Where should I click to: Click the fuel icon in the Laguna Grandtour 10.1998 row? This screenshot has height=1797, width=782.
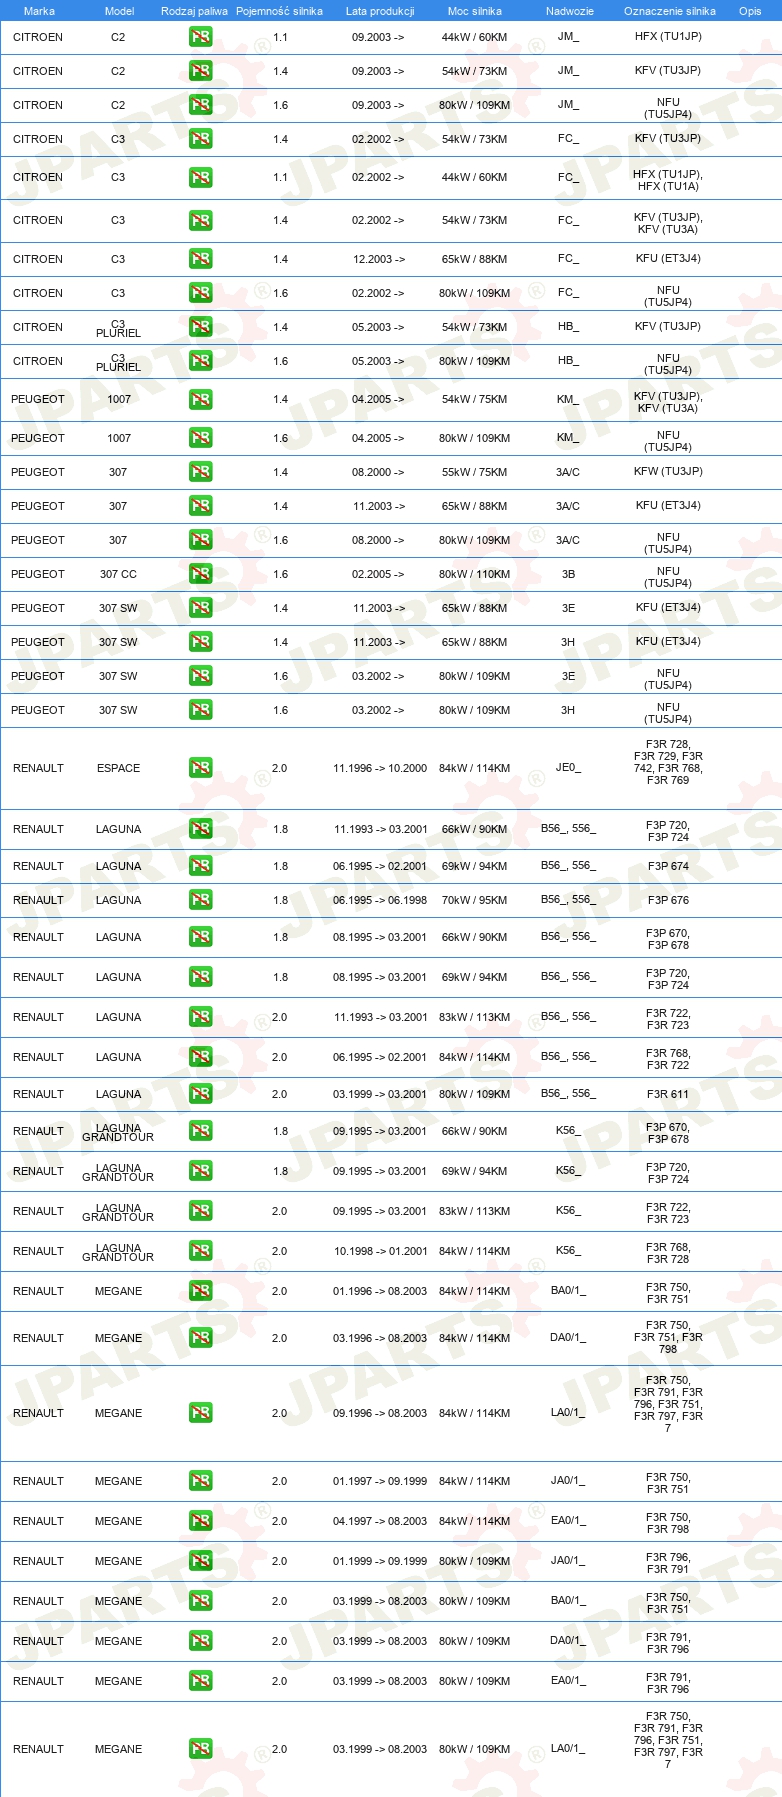(x=200, y=1251)
